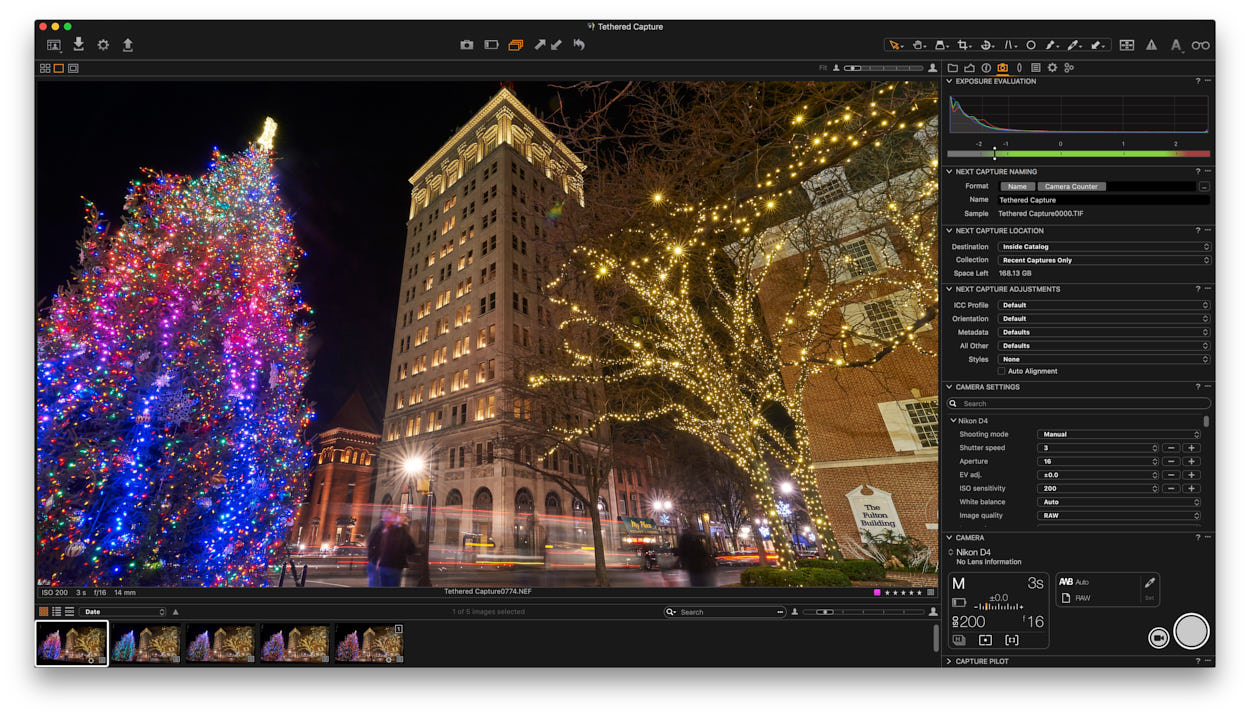Click the exposure warning triangle icon
1250x717 pixels.
pyautogui.click(x=1151, y=45)
